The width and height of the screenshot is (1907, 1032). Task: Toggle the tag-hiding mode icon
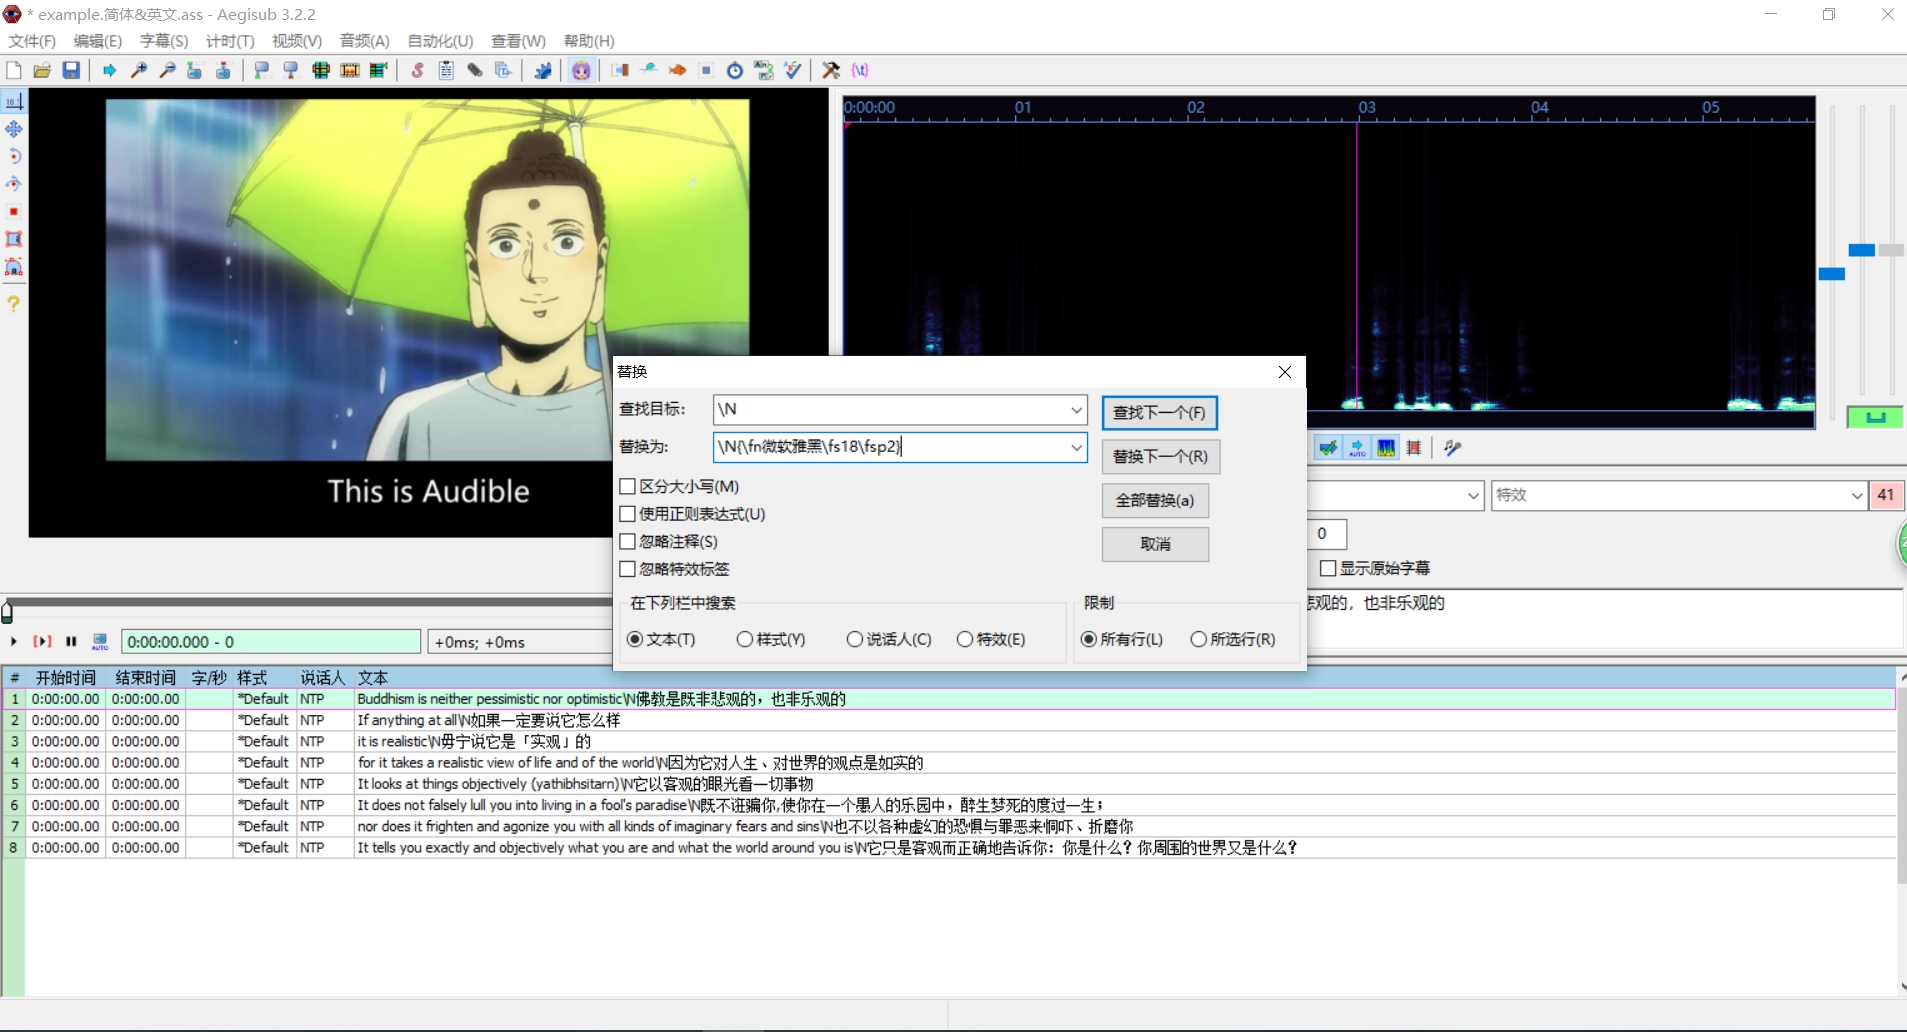860,70
